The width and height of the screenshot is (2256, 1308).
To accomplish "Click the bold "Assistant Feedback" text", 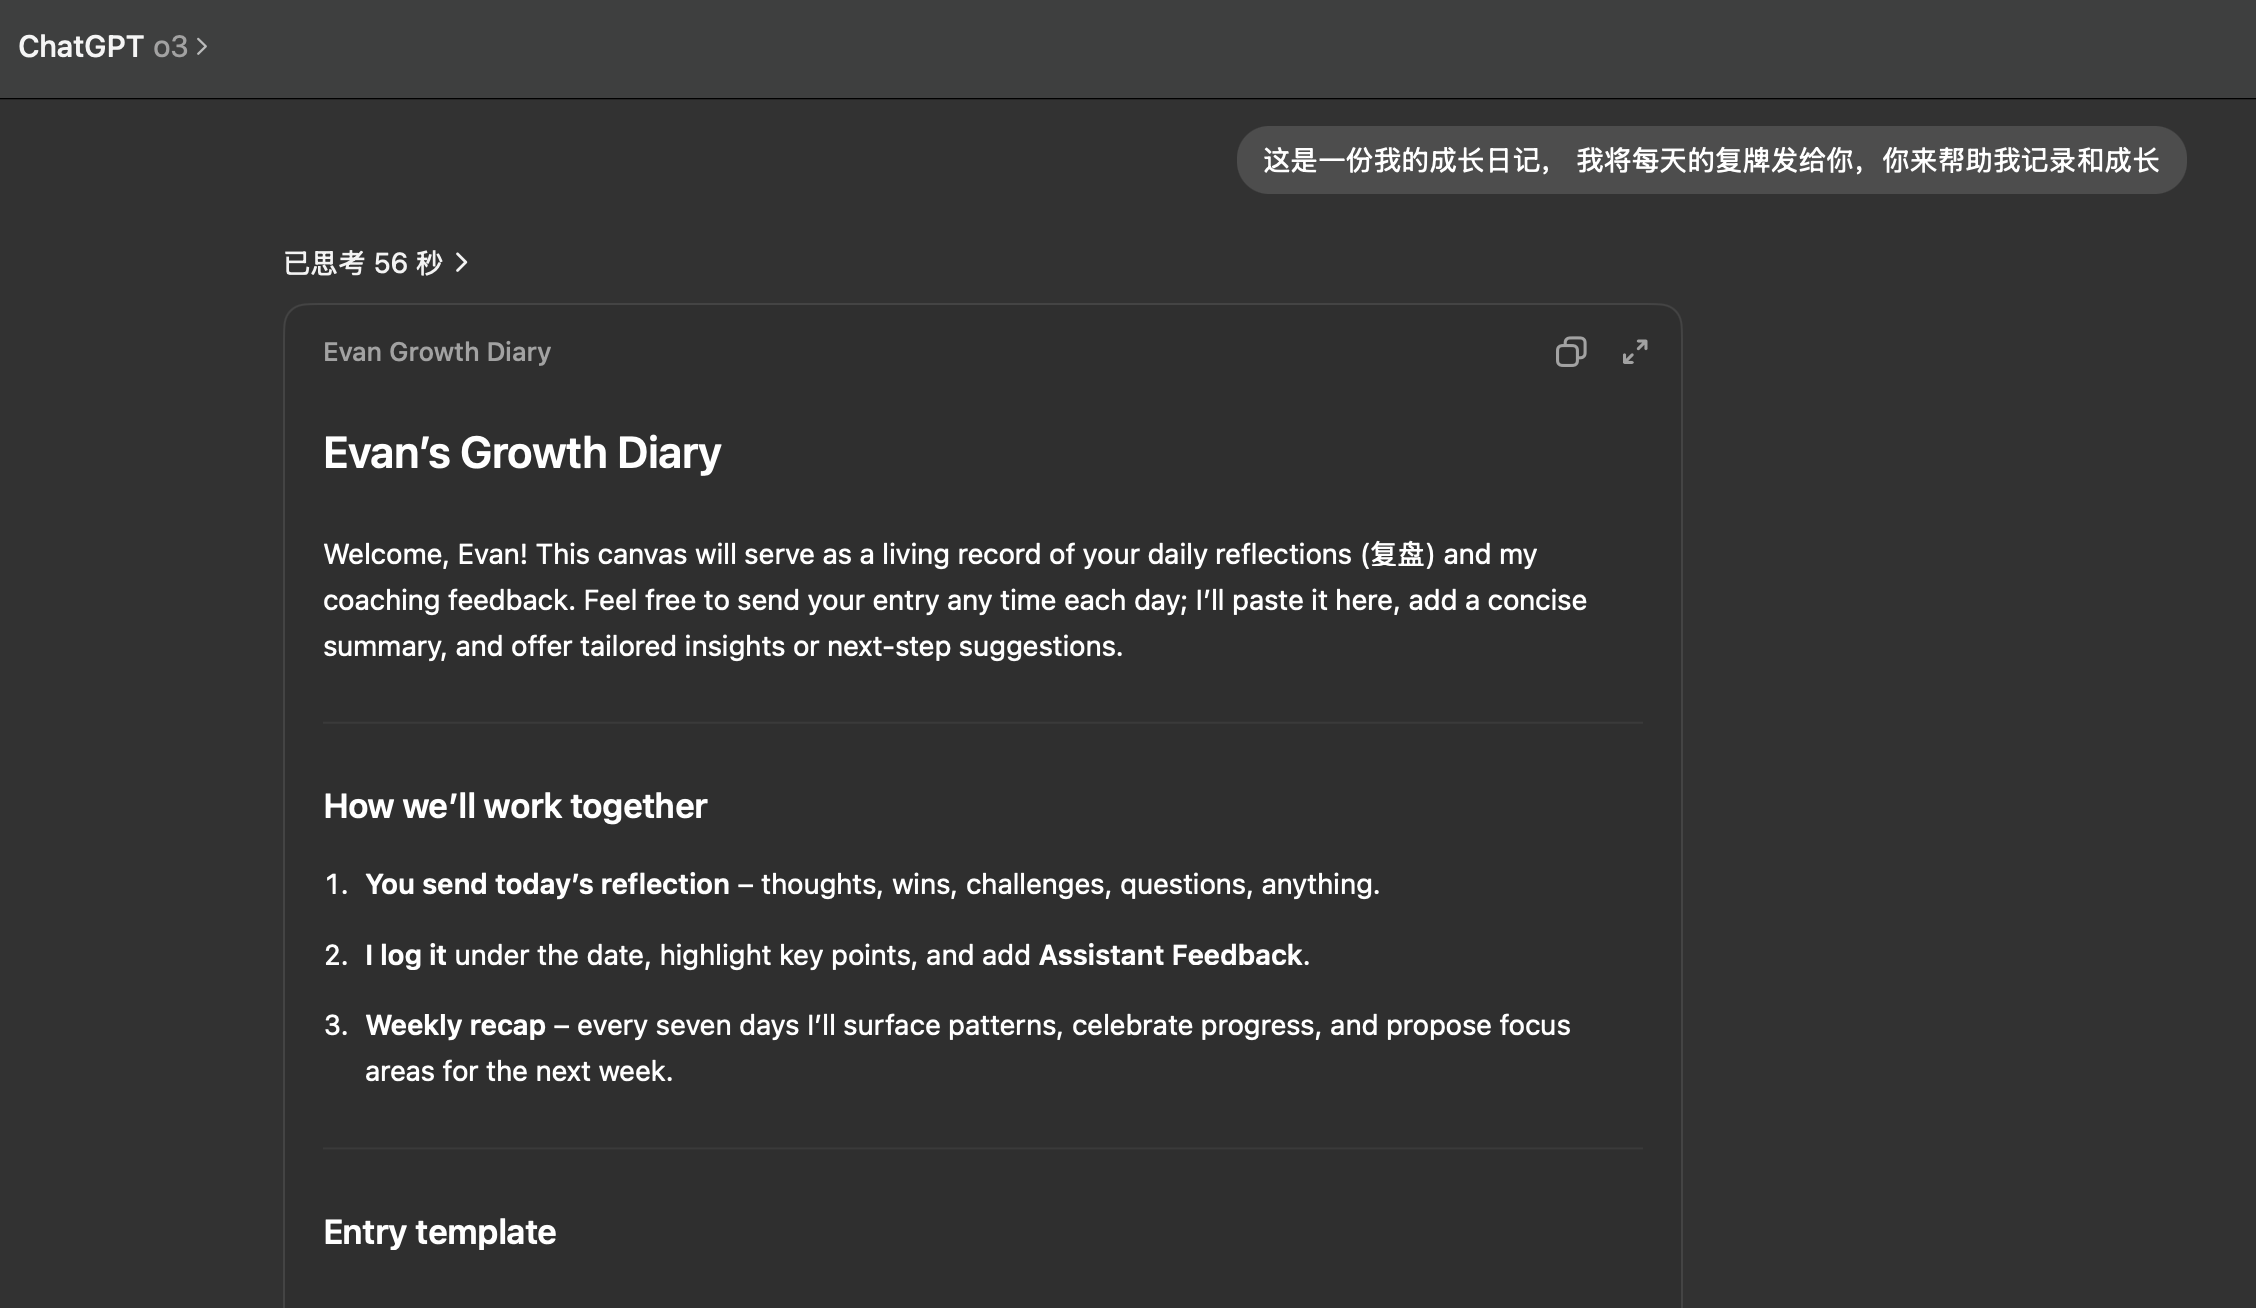I will click(x=1170, y=955).
